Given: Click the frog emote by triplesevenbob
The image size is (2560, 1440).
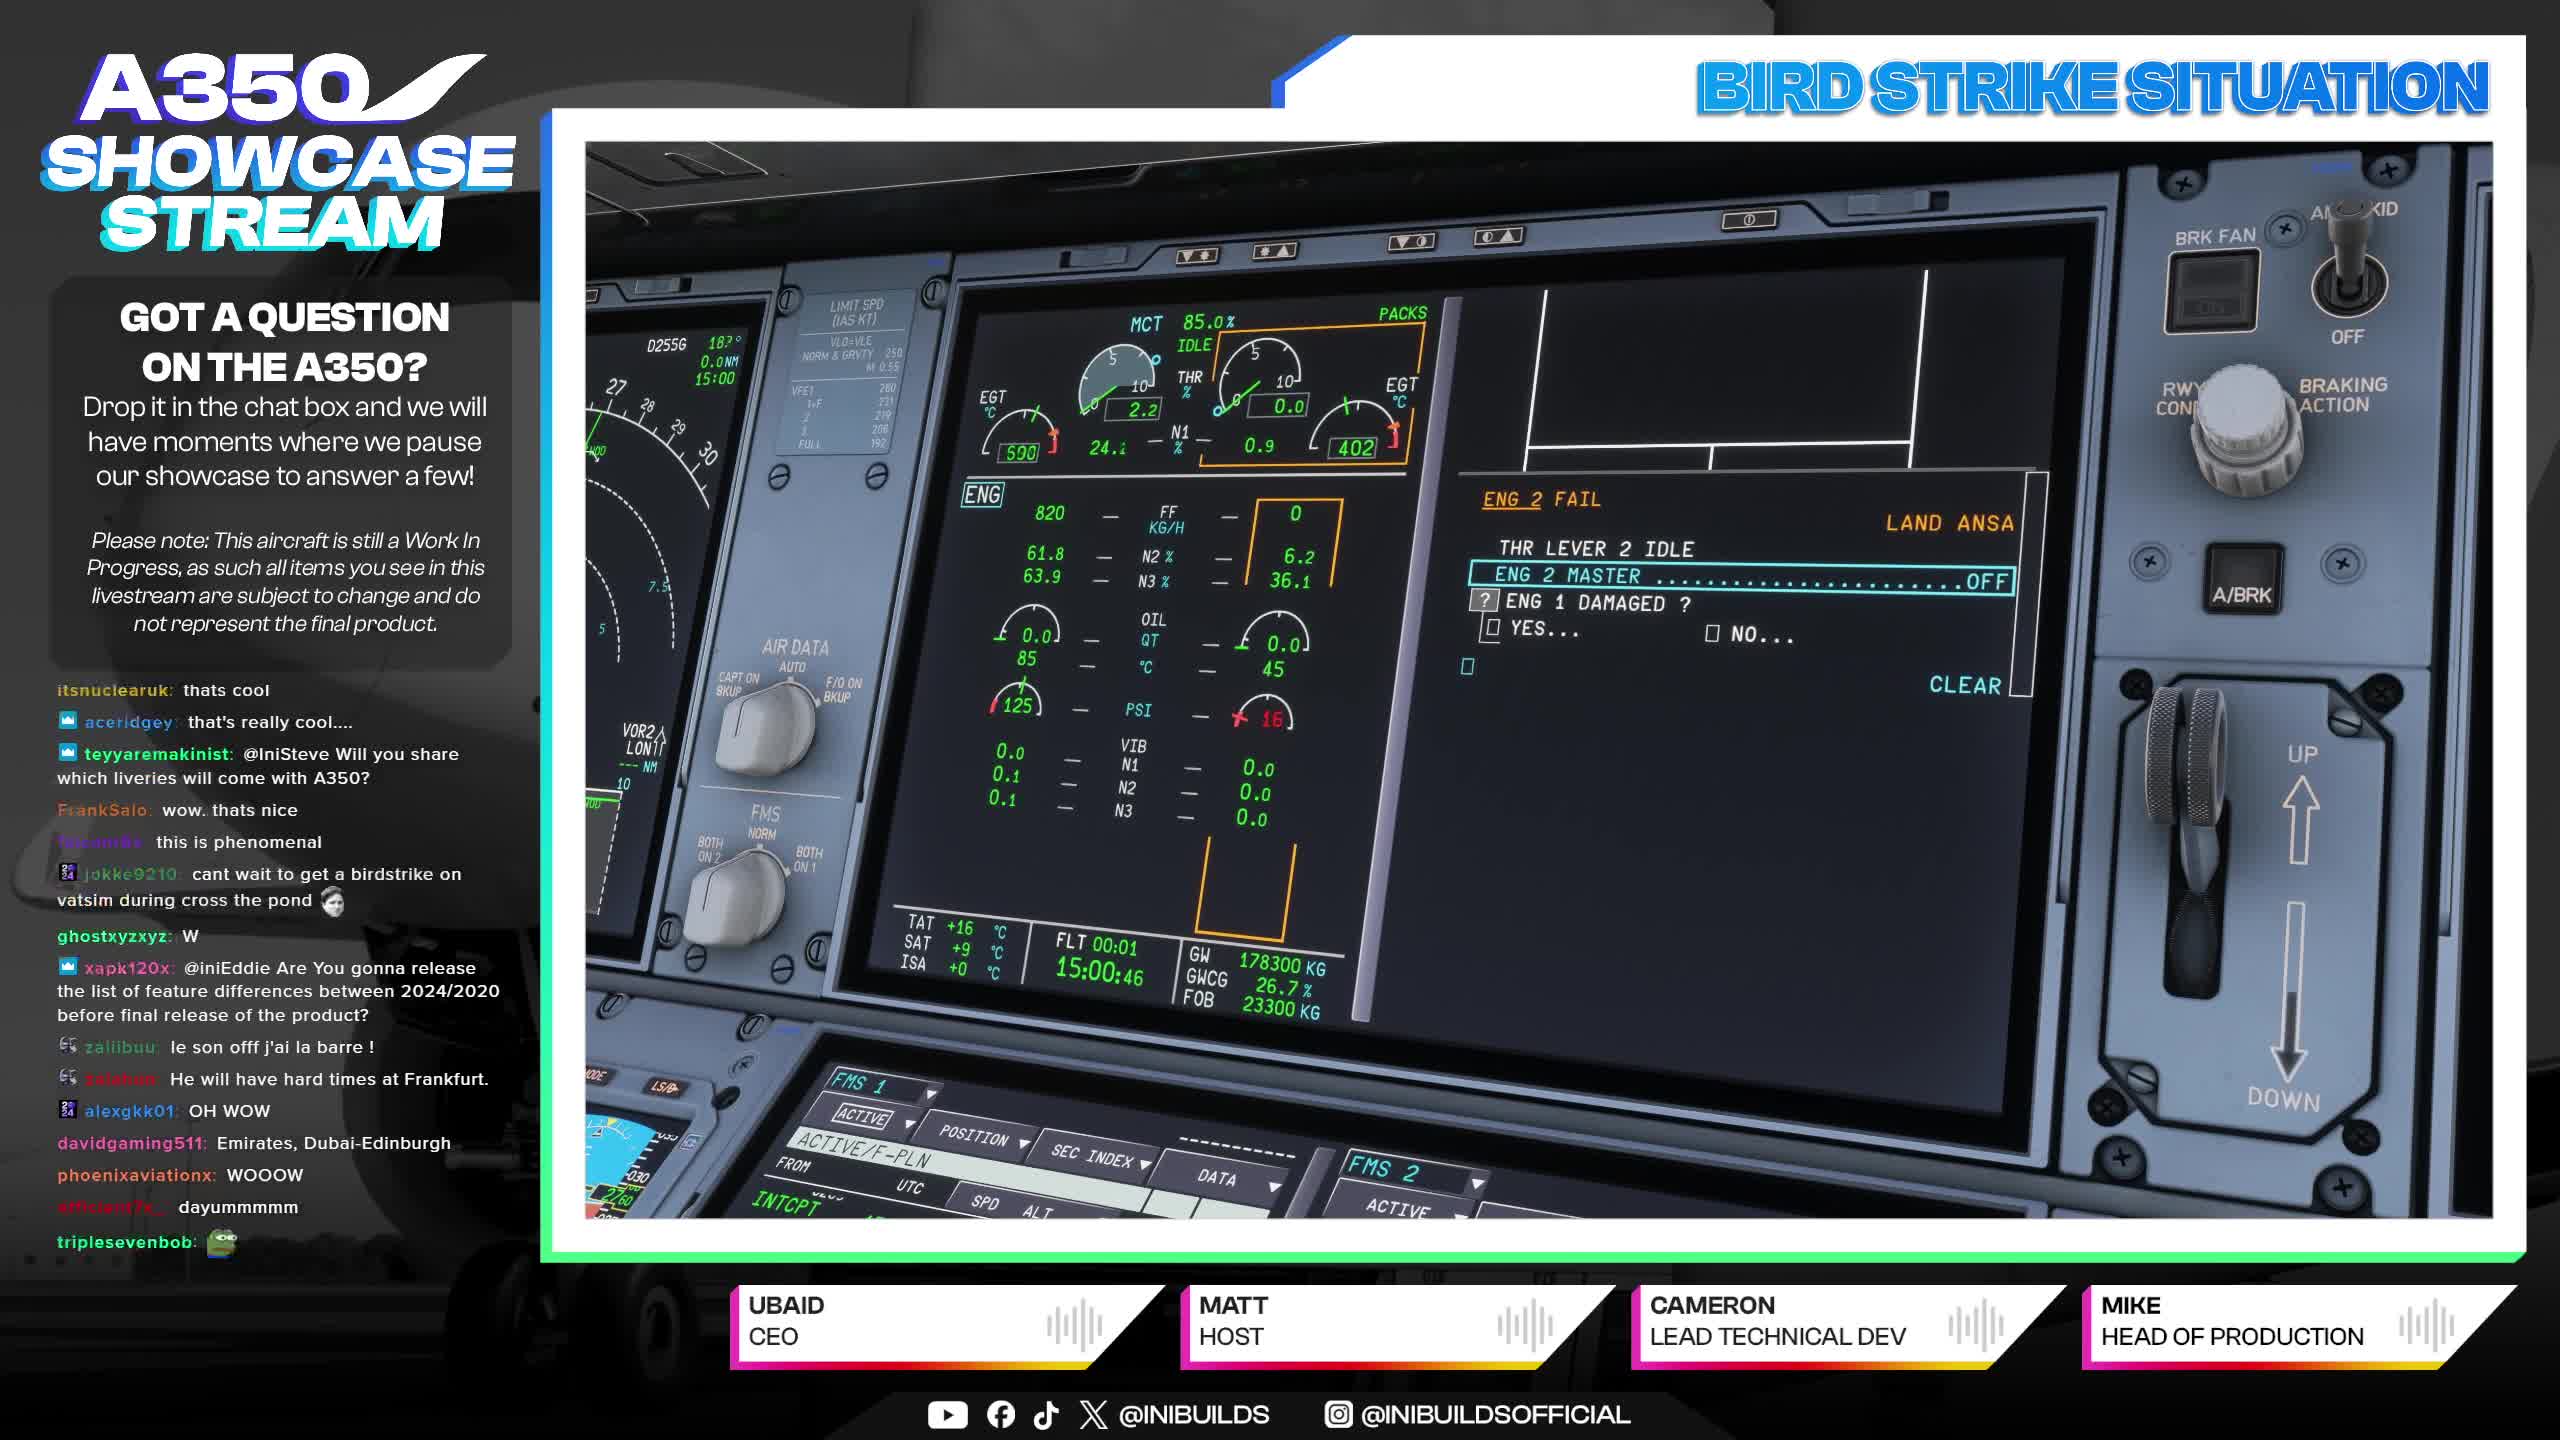Looking at the screenshot, I should coord(221,1242).
